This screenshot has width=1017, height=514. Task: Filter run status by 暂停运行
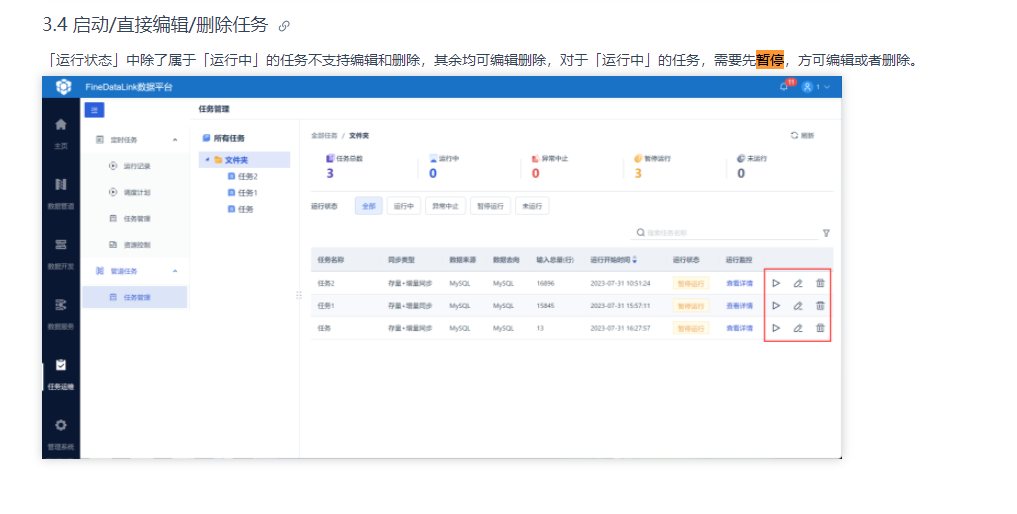pyautogui.click(x=490, y=206)
